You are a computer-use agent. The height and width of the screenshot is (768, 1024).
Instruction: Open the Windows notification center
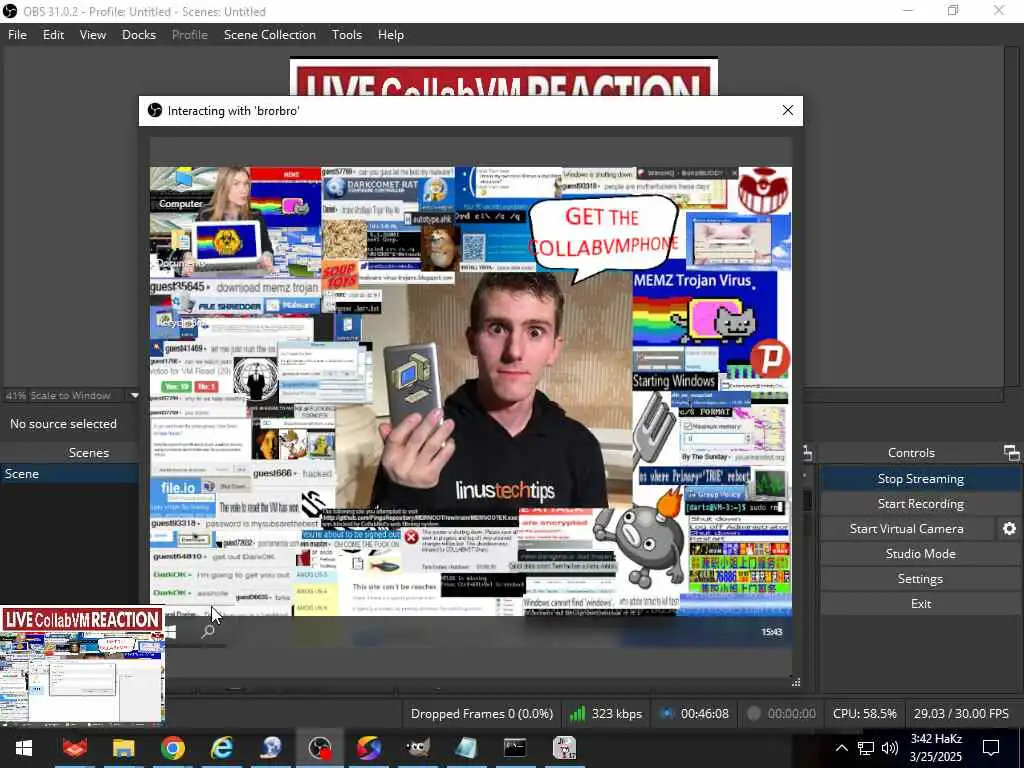[x=991, y=748]
